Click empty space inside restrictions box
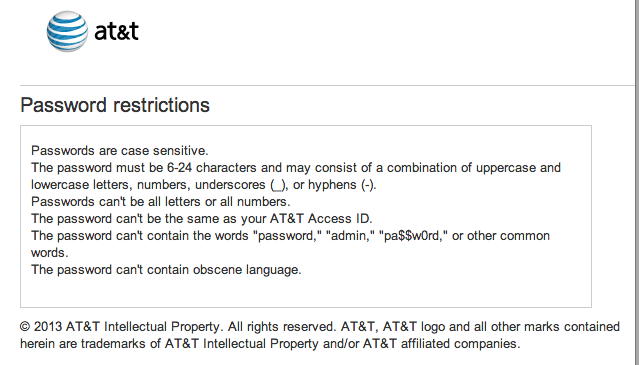Screen dimensions: 639x365 click(448, 285)
